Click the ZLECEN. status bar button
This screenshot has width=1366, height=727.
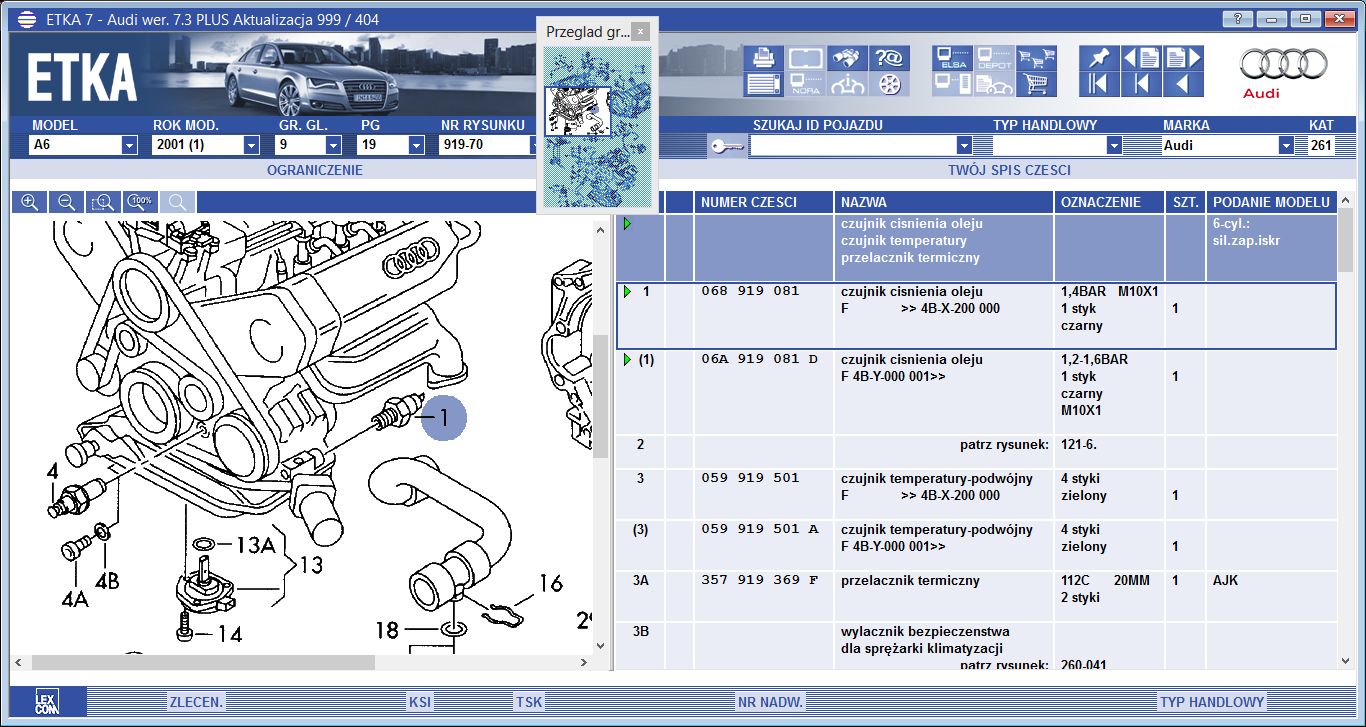click(x=196, y=702)
